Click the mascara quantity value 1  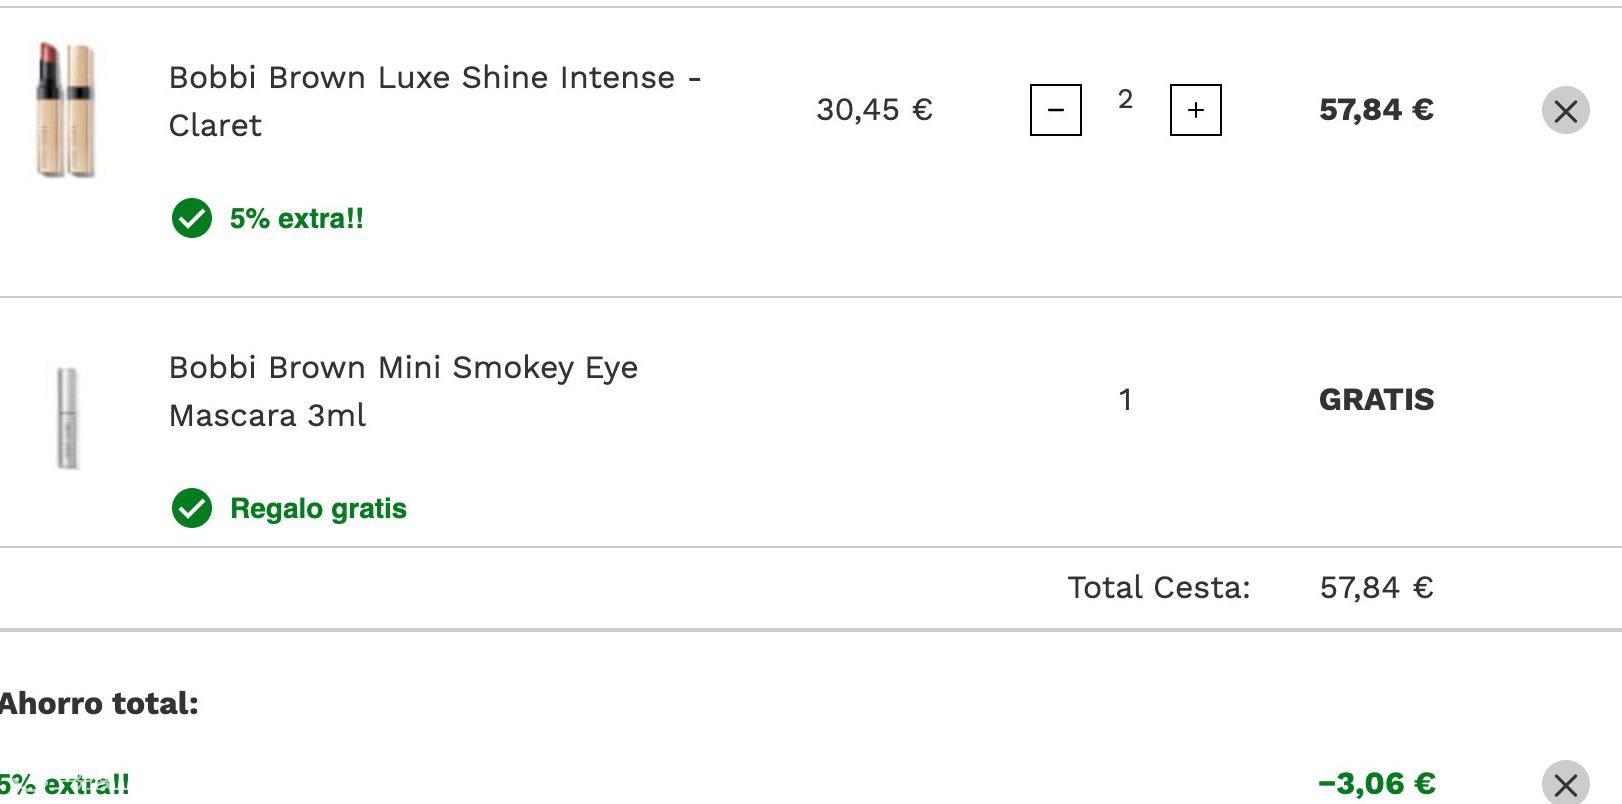(x=1125, y=400)
